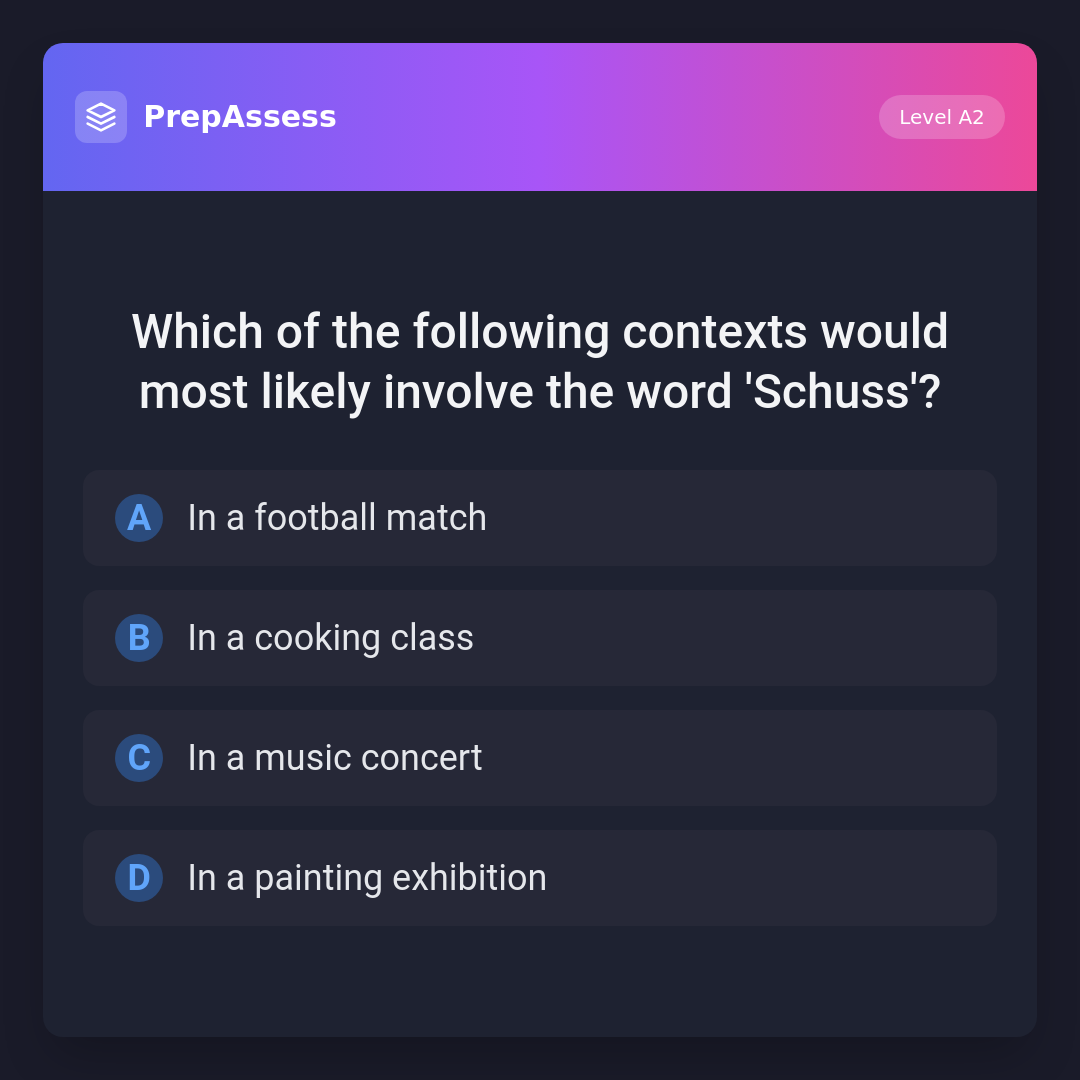Choose answer 'In a cooking class'
This screenshot has width=1080, height=1080.
(331, 638)
